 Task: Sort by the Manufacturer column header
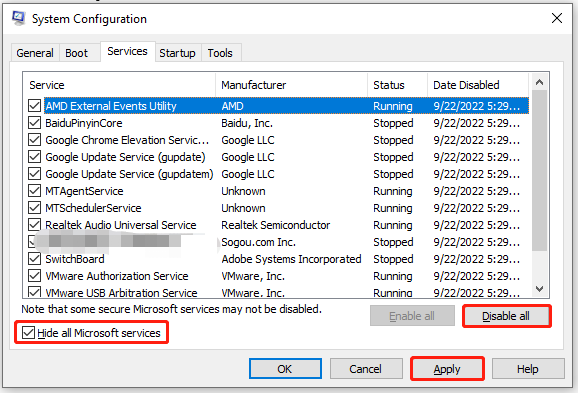(292, 85)
